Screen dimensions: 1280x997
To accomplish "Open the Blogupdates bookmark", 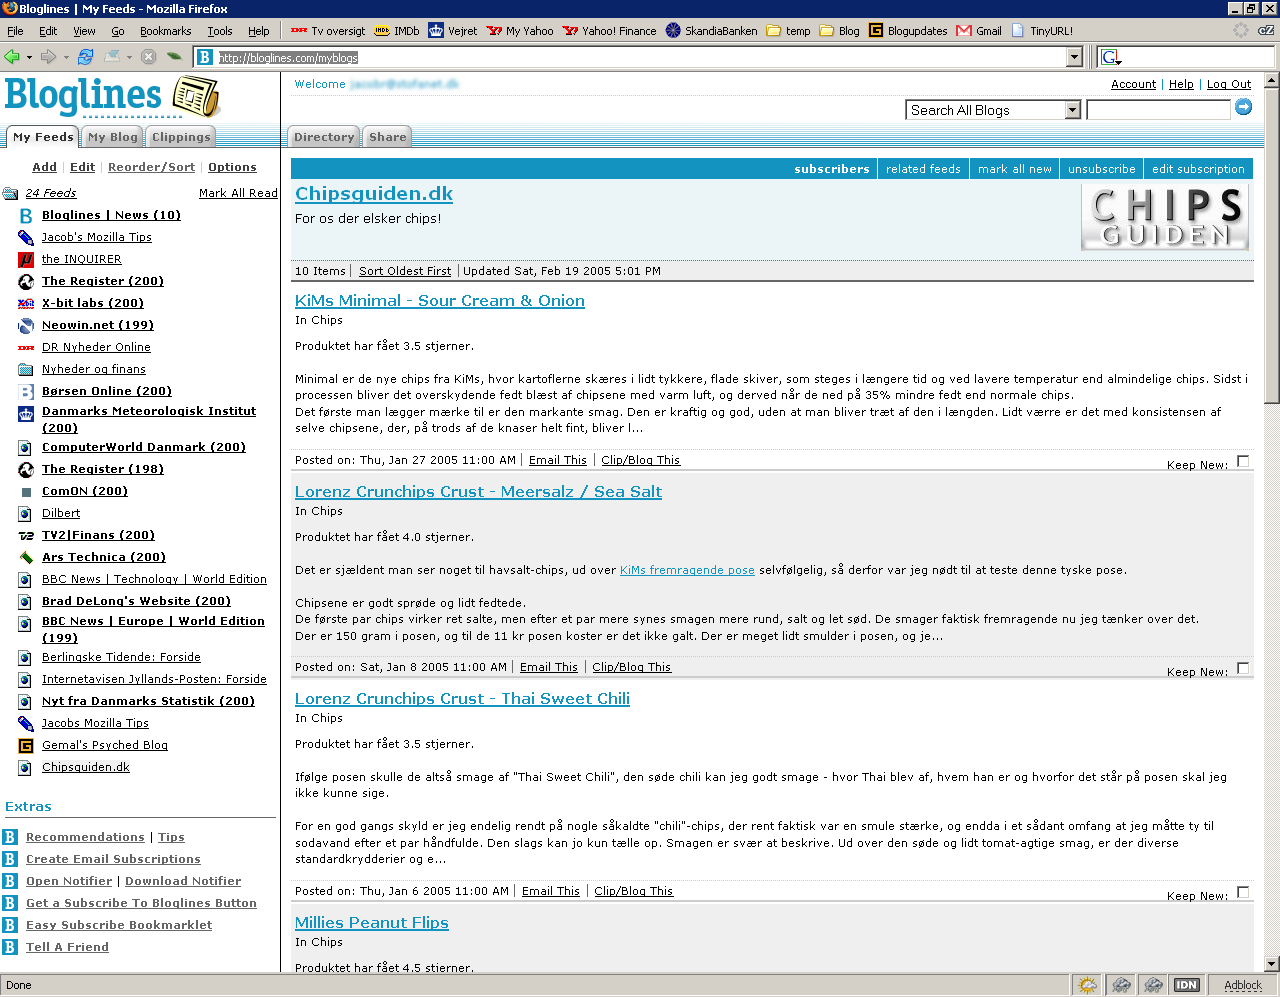I will (x=908, y=31).
